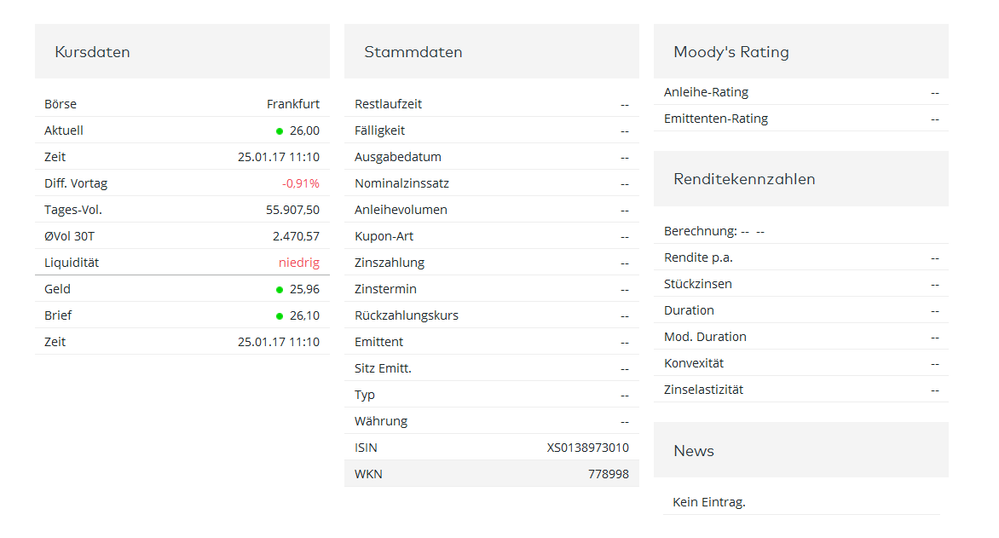Click the Berechnung label in Renditekennzahlen
Screen dimensions: 999x538
click(700, 231)
